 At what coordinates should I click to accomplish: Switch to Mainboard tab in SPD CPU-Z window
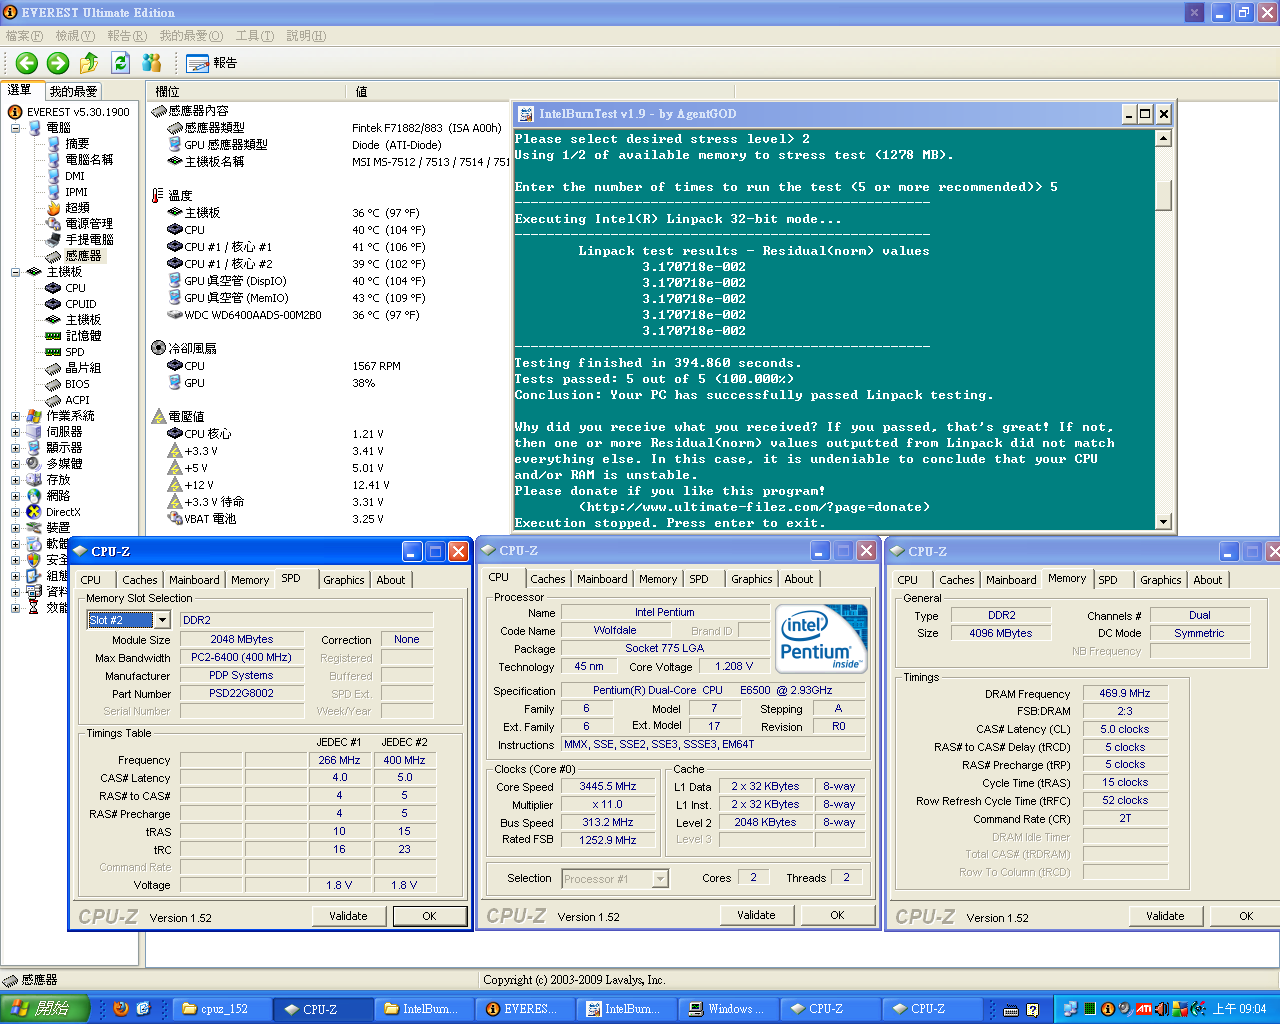pyautogui.click(x=194, y=580)
